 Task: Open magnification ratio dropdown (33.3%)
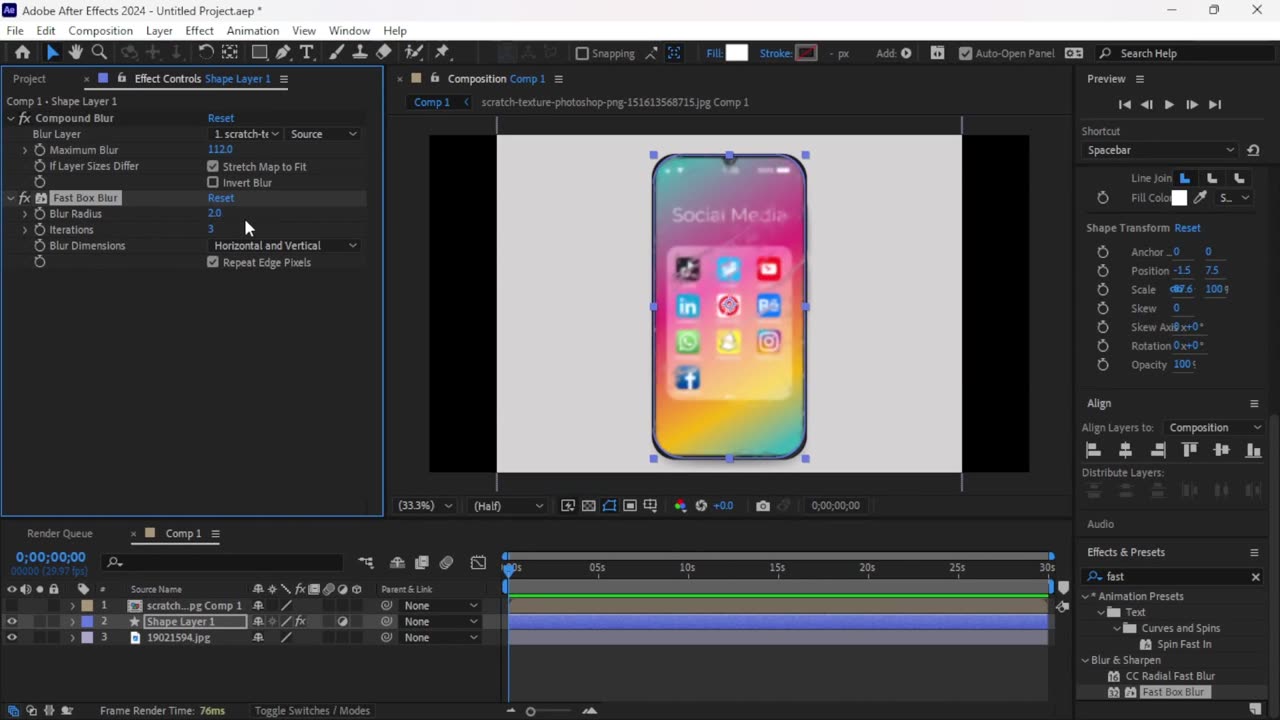426,506
